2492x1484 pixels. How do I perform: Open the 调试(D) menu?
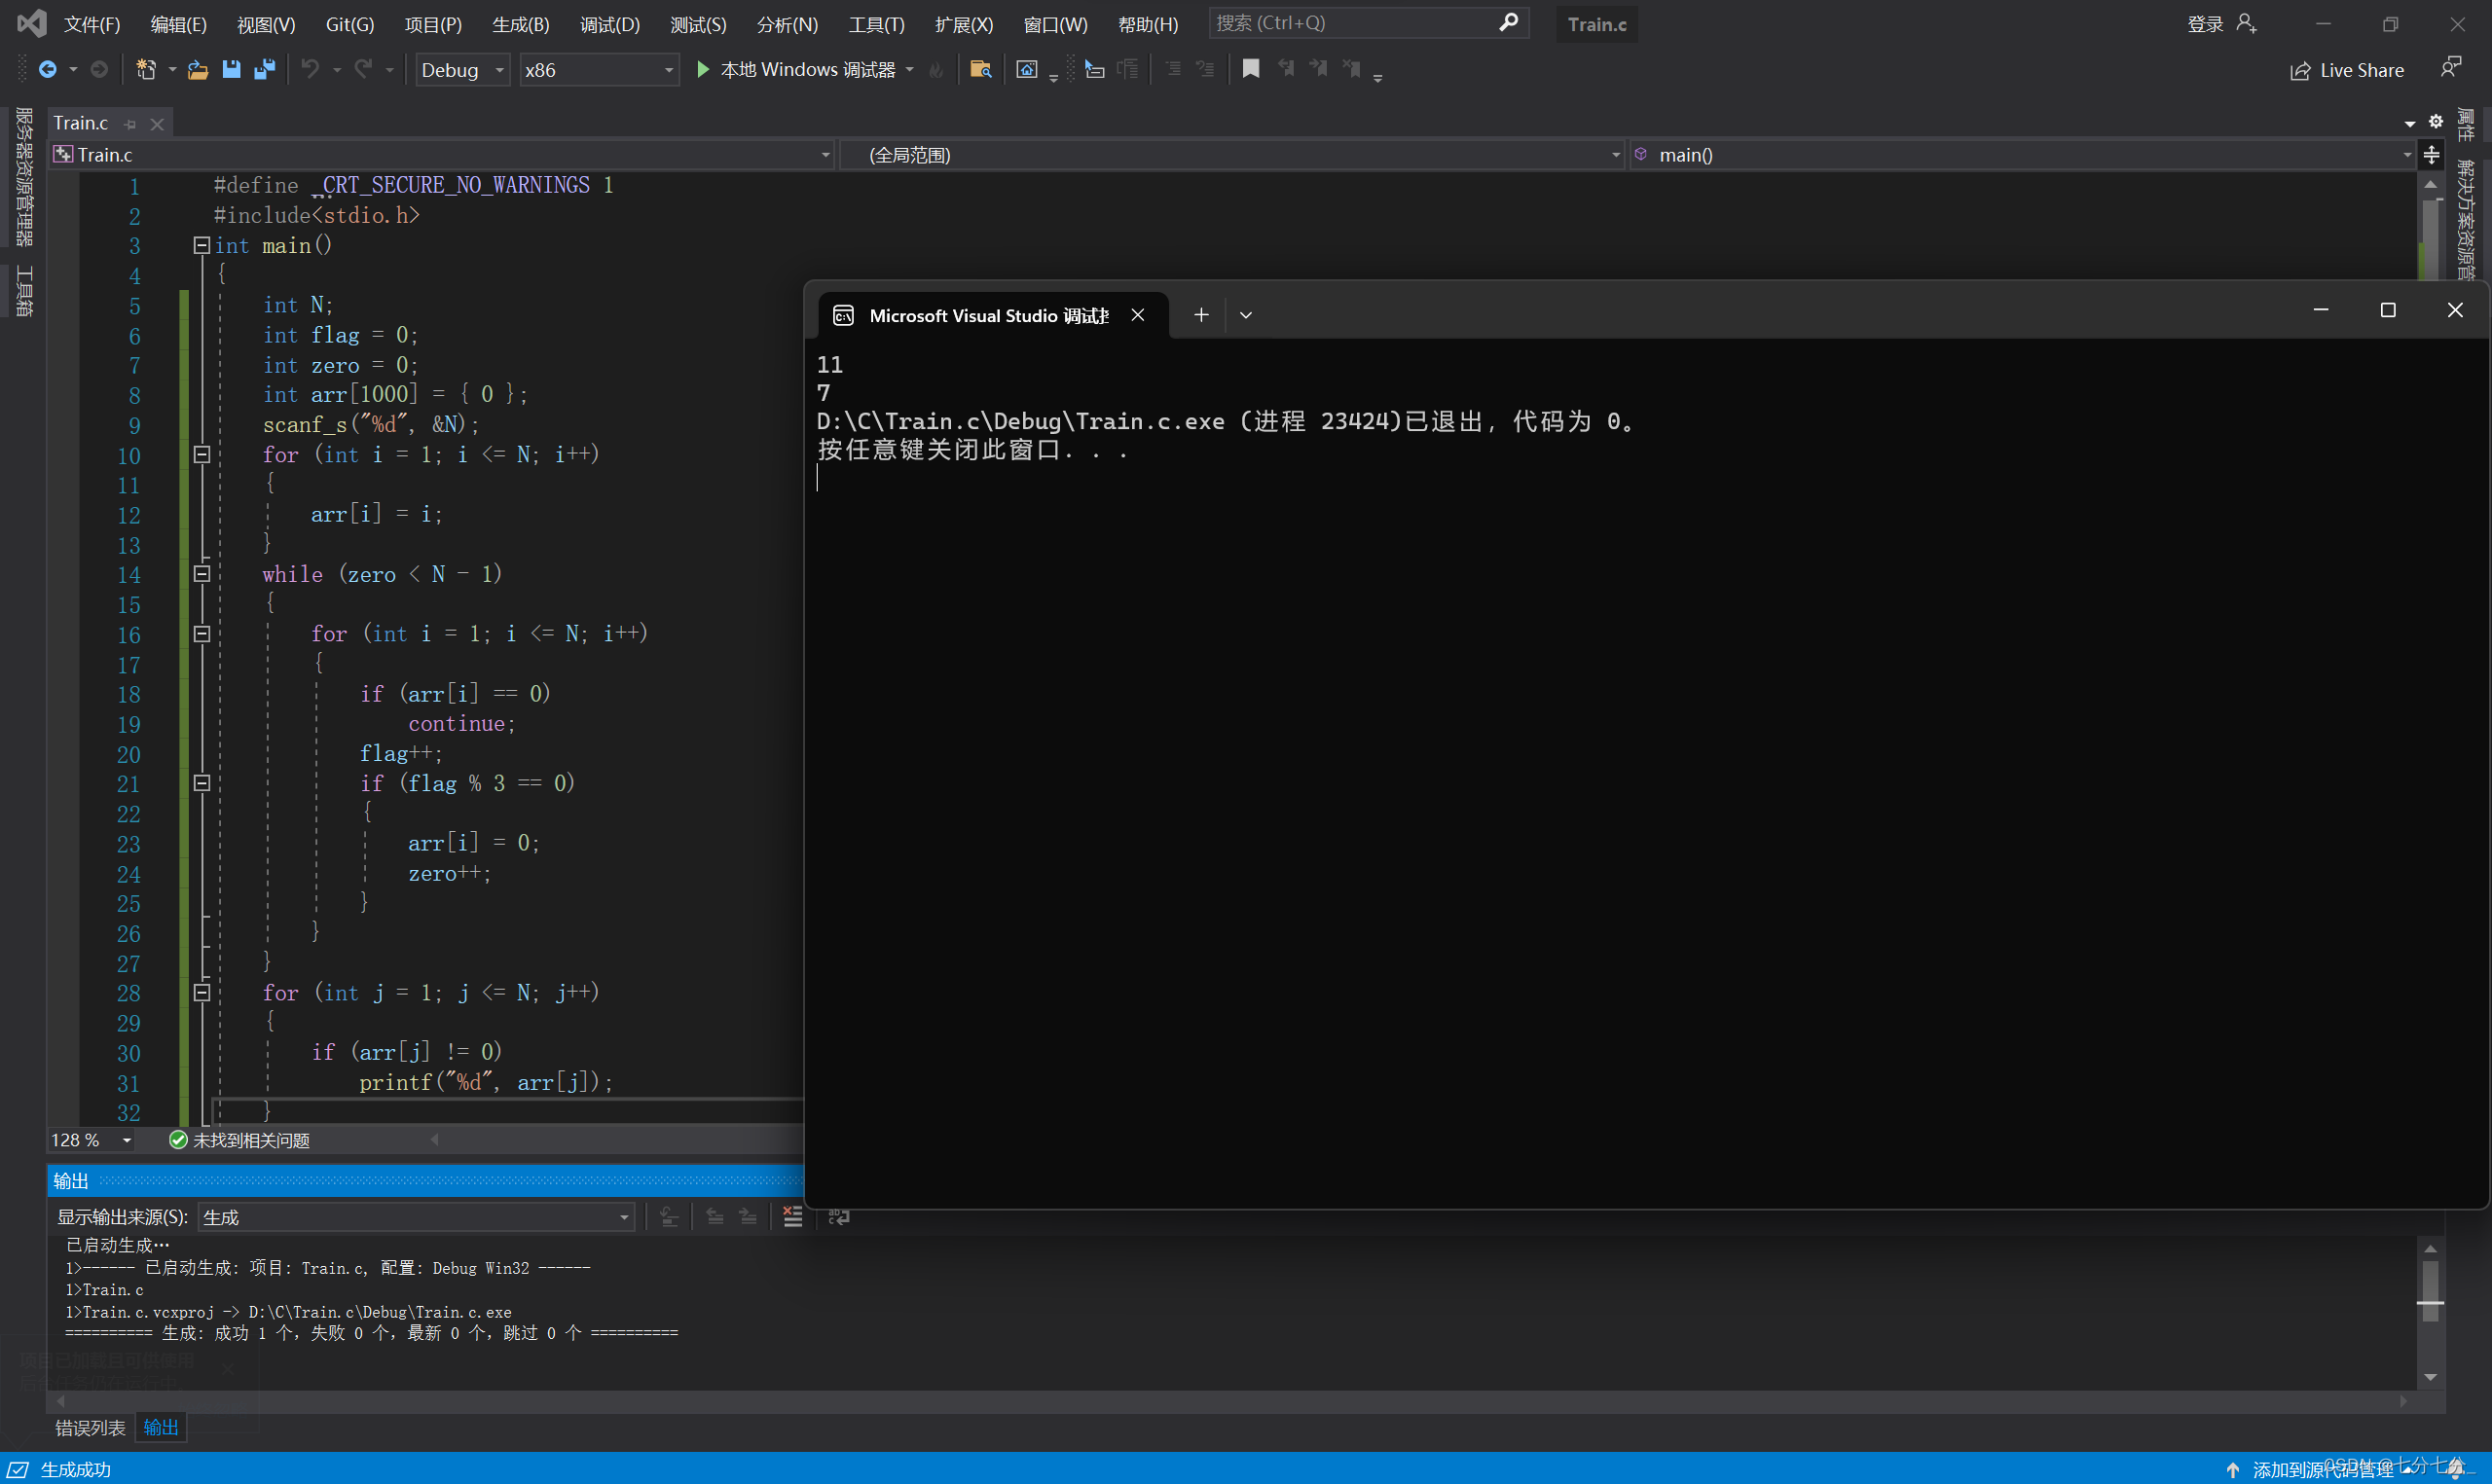point(609,24)
